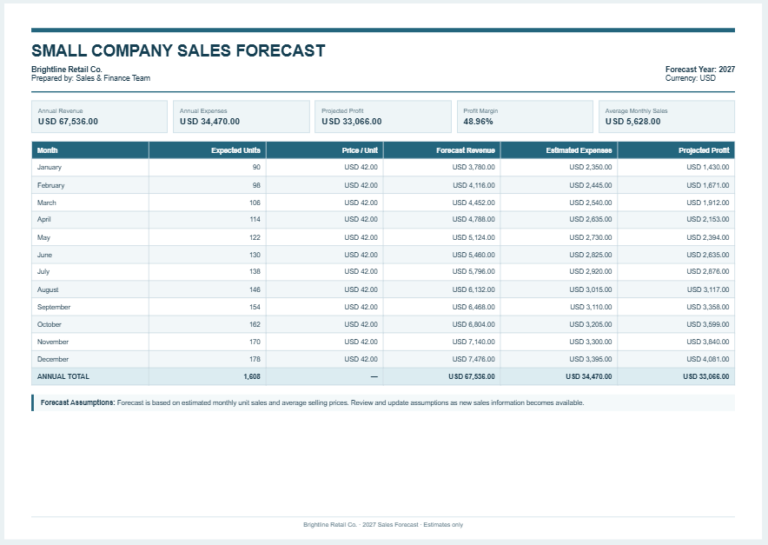The height and width of the screenshot is (545, 768).
Task: Select January forecast revenue USD 3,780.00
Action: tap(474, 167)
